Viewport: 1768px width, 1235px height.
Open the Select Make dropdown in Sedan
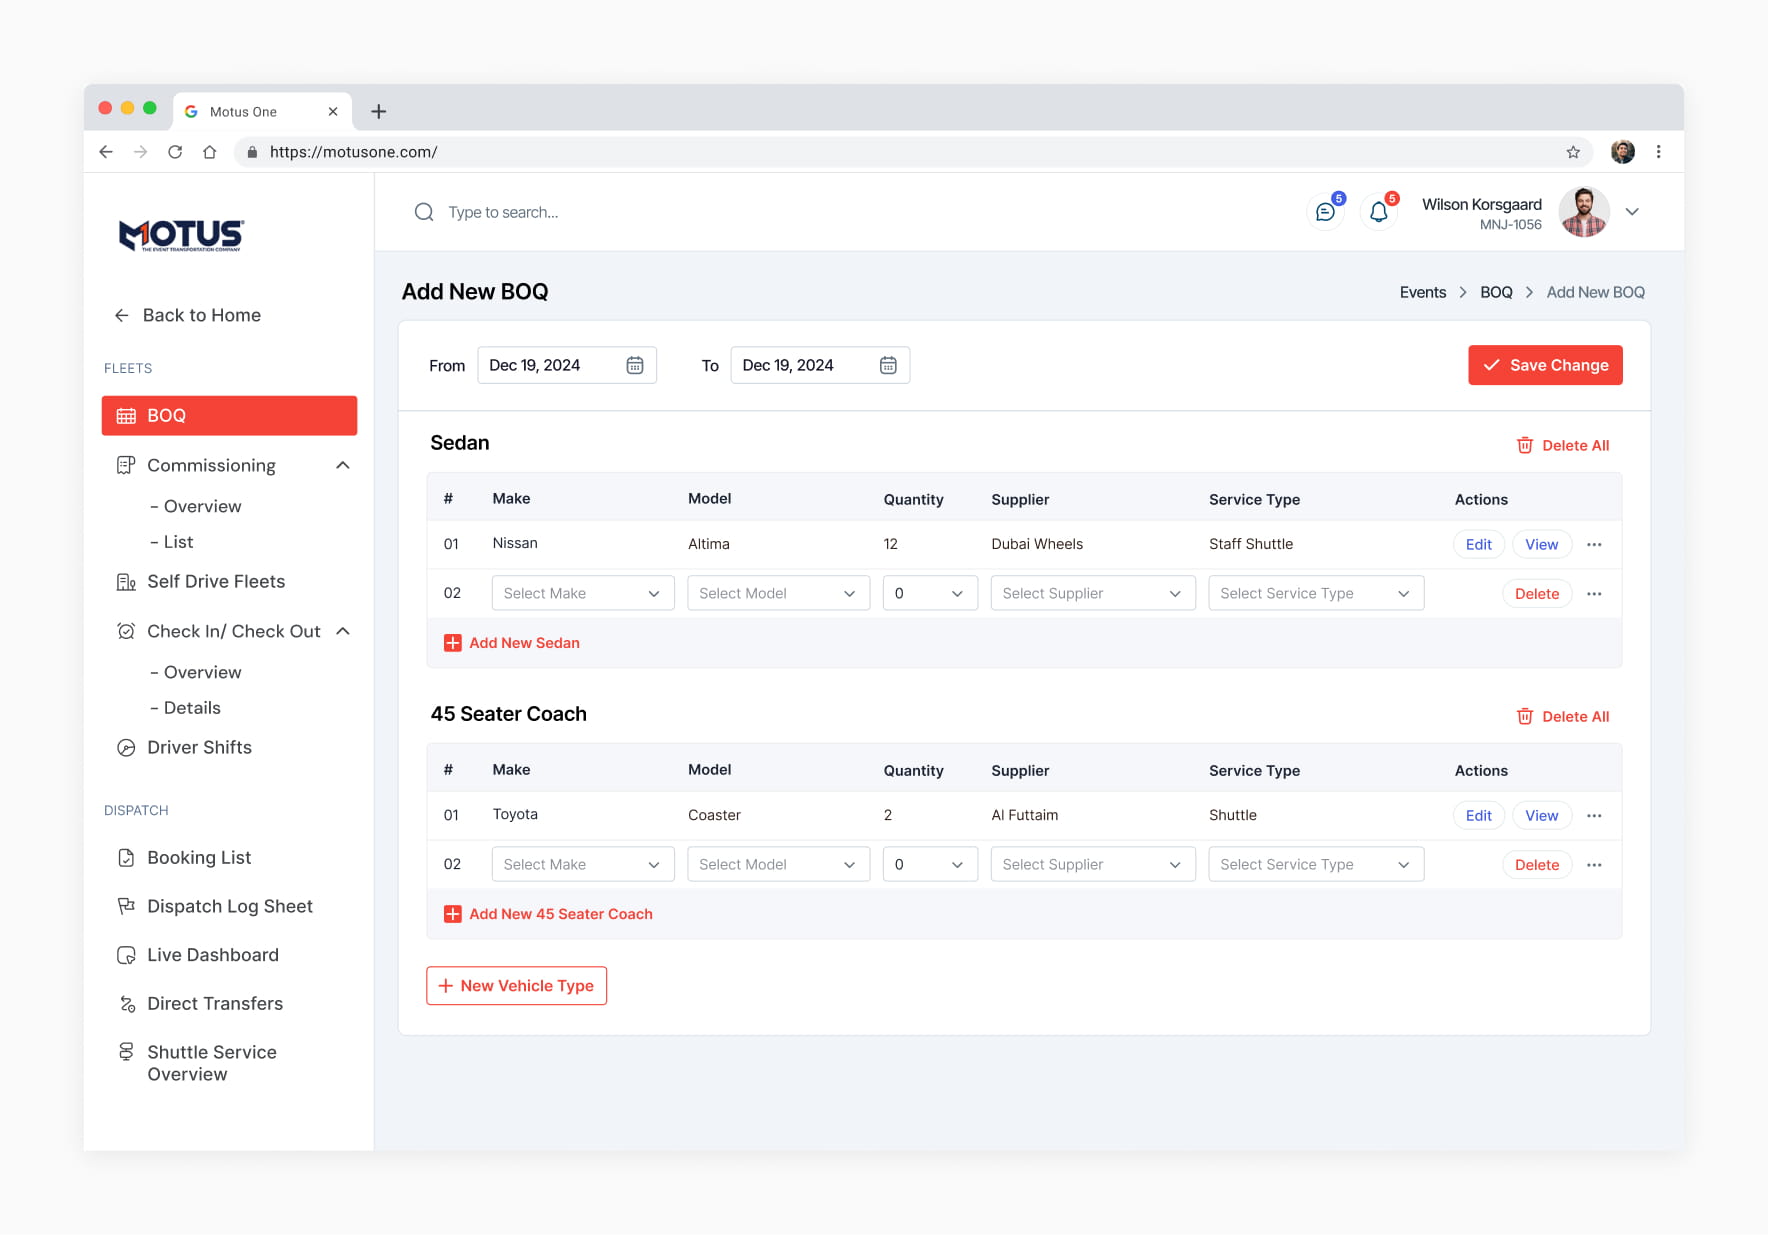583,593
